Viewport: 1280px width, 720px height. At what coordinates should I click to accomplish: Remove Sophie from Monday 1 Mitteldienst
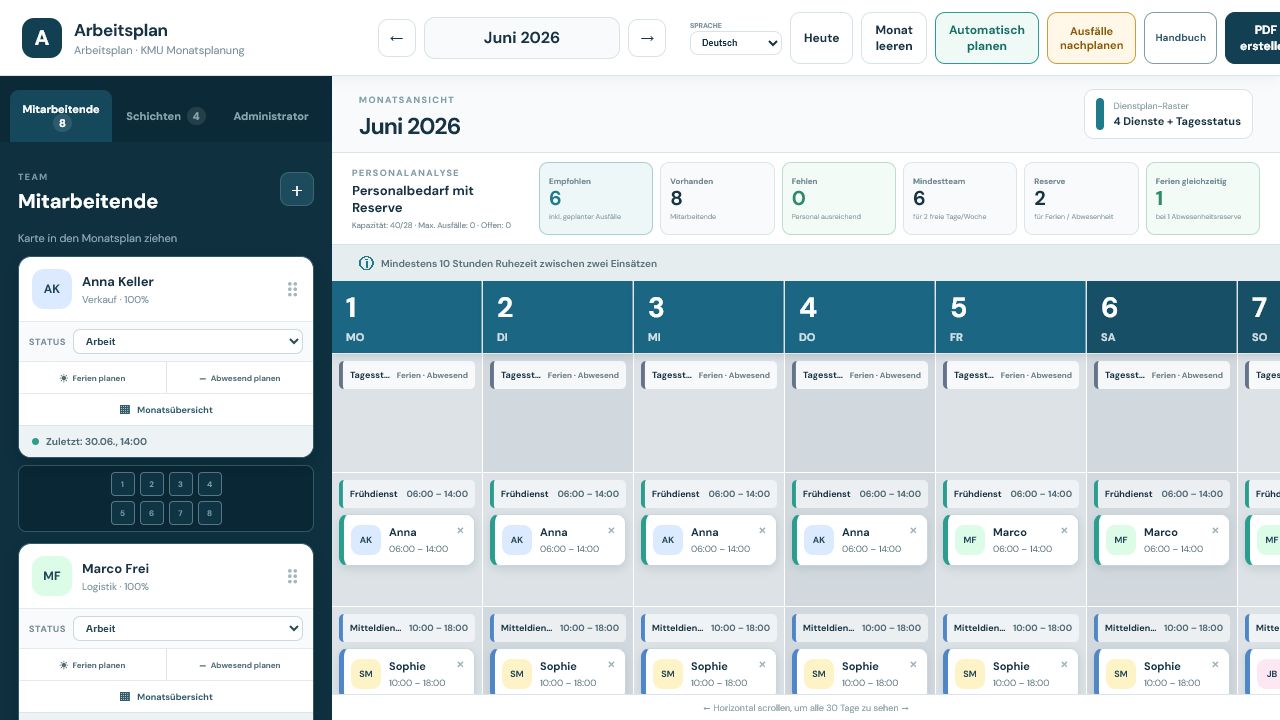(x=460, y=665)
